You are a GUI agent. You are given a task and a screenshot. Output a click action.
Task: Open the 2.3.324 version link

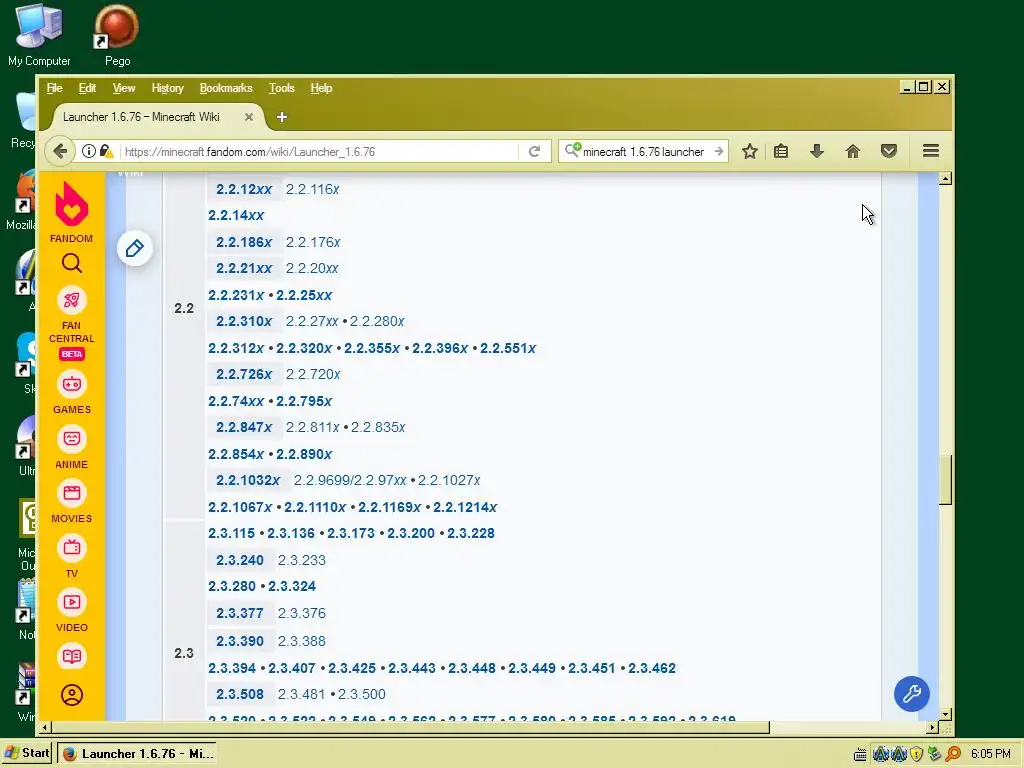[292, 586]
